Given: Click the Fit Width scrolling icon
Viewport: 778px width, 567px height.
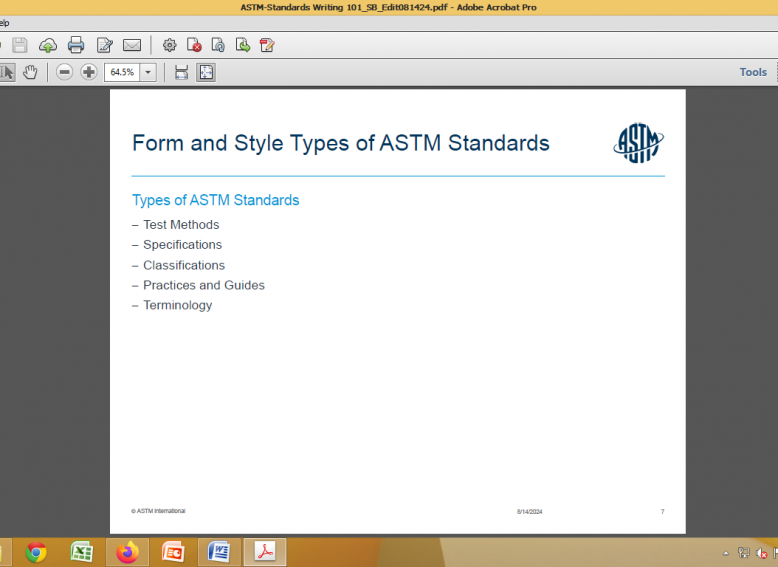Looking at the screenshot, I should (x=182, y=72).
